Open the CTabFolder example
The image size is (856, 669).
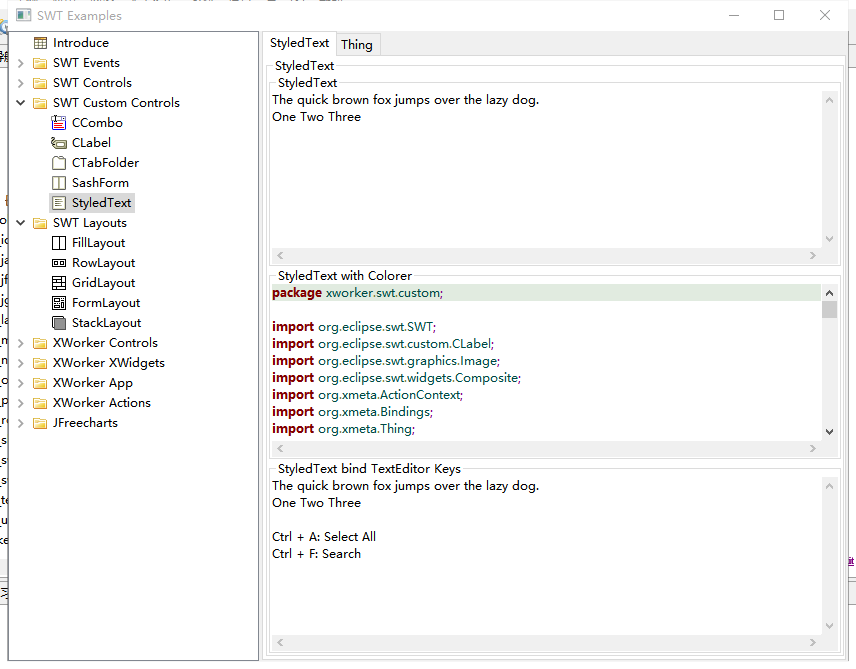[x=105, y=163]
